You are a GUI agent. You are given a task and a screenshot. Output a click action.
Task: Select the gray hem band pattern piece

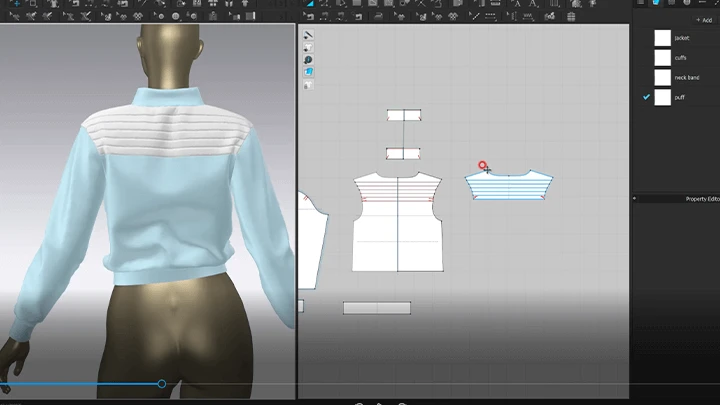(x=377, y=308)
